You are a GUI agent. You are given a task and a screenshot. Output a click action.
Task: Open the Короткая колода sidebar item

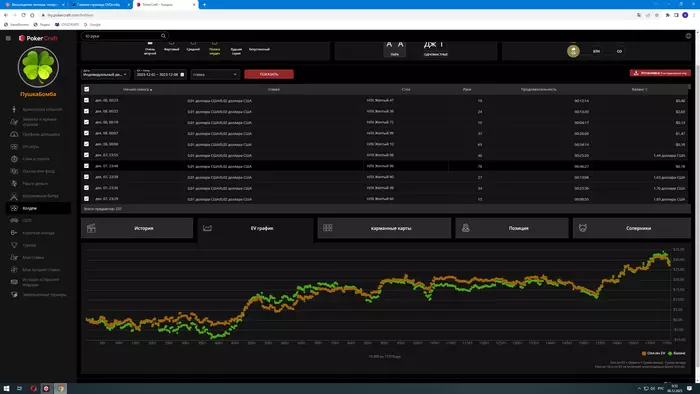pyautogui.click(x=38, y=233)
